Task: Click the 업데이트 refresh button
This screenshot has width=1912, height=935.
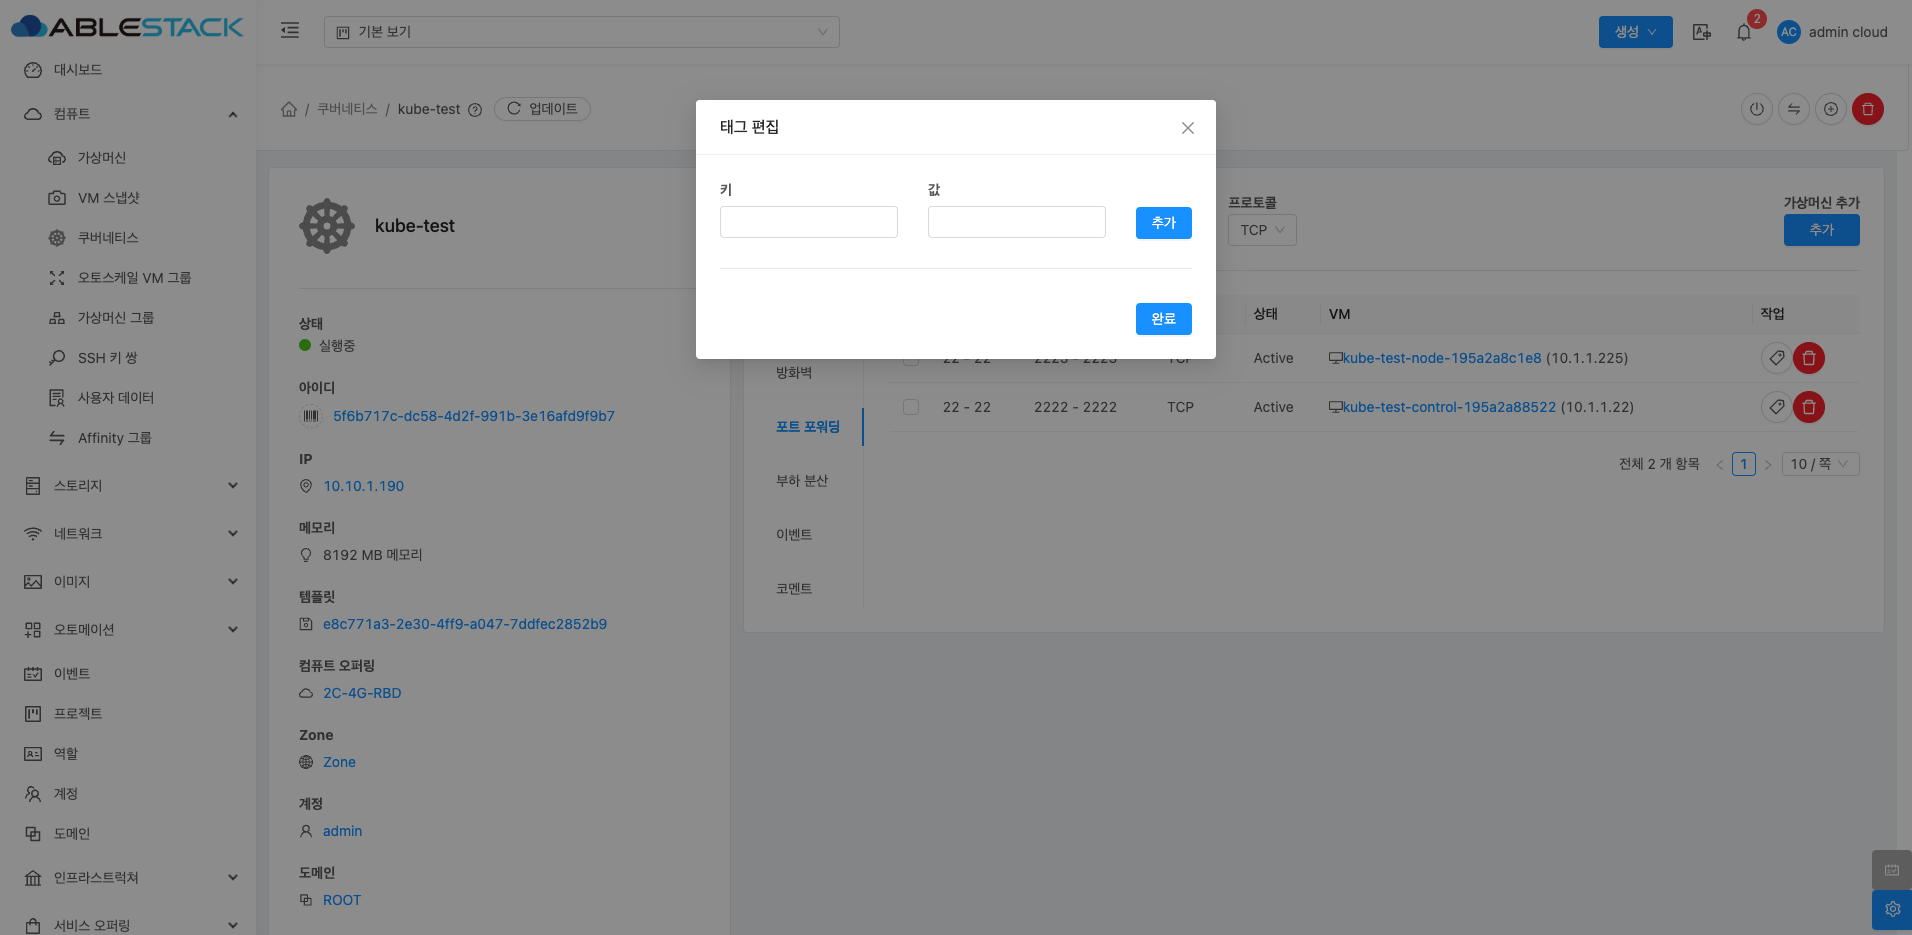Action: click(543, 109)
